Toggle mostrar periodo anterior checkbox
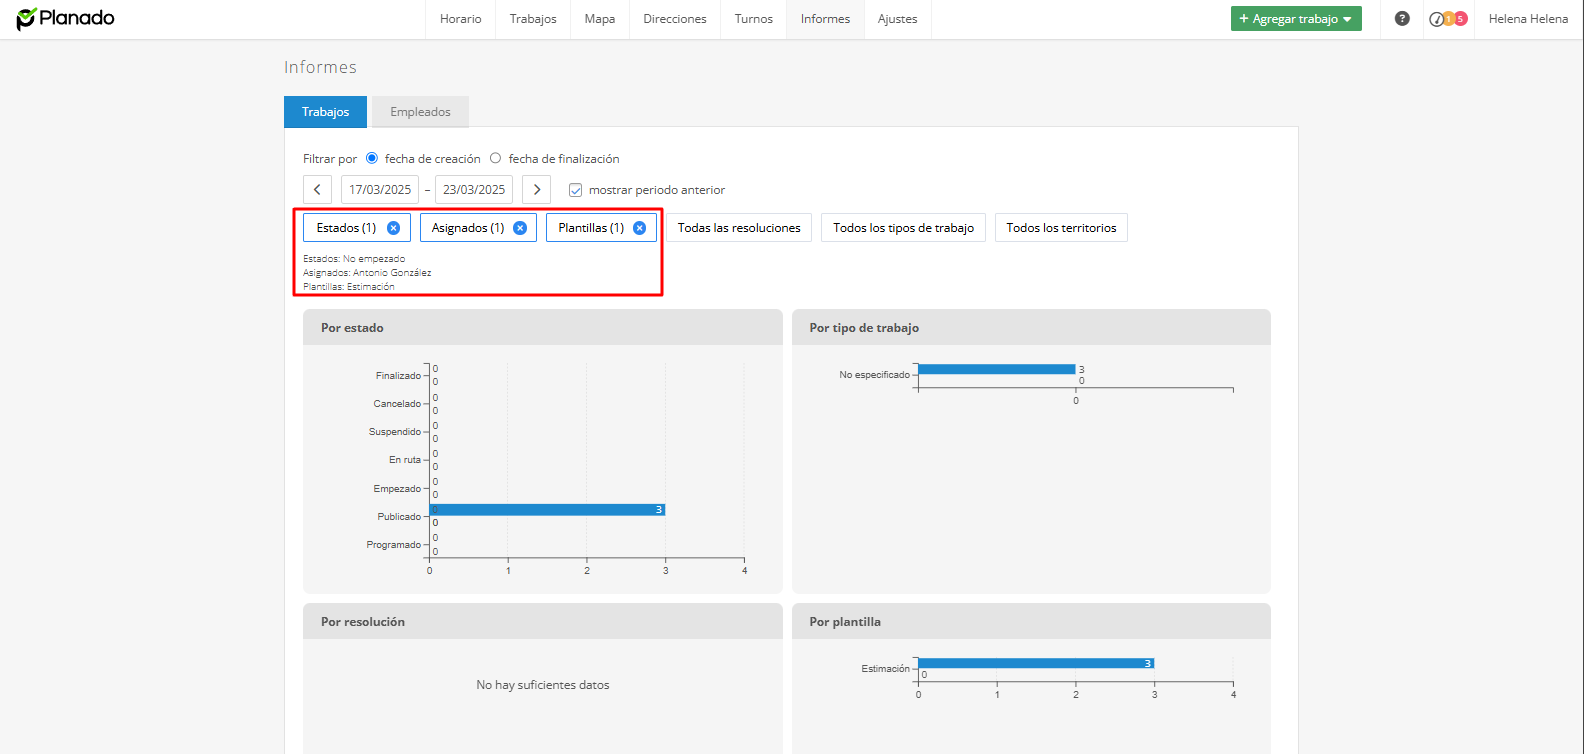The height and width of the screenshot is (754, 1584). [576, 190]
